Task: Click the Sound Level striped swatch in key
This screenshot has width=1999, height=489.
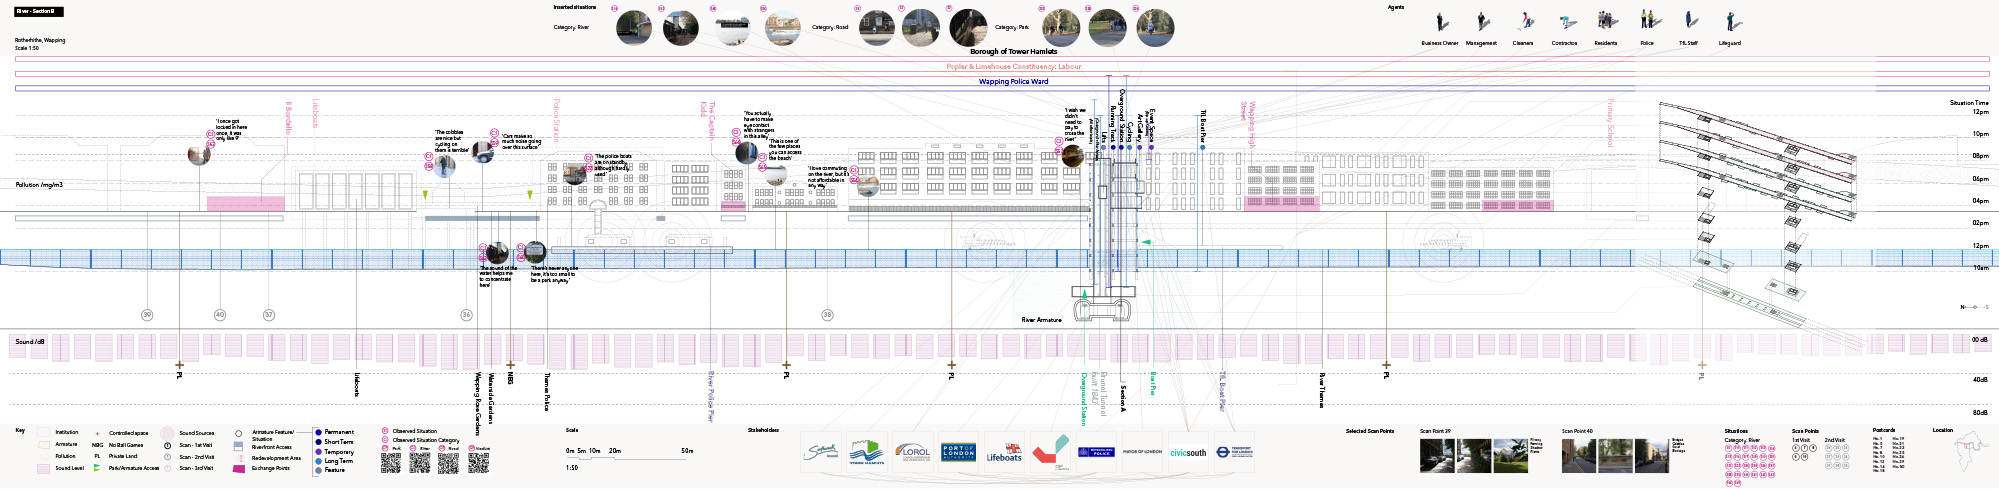Action: coord(43,468)
